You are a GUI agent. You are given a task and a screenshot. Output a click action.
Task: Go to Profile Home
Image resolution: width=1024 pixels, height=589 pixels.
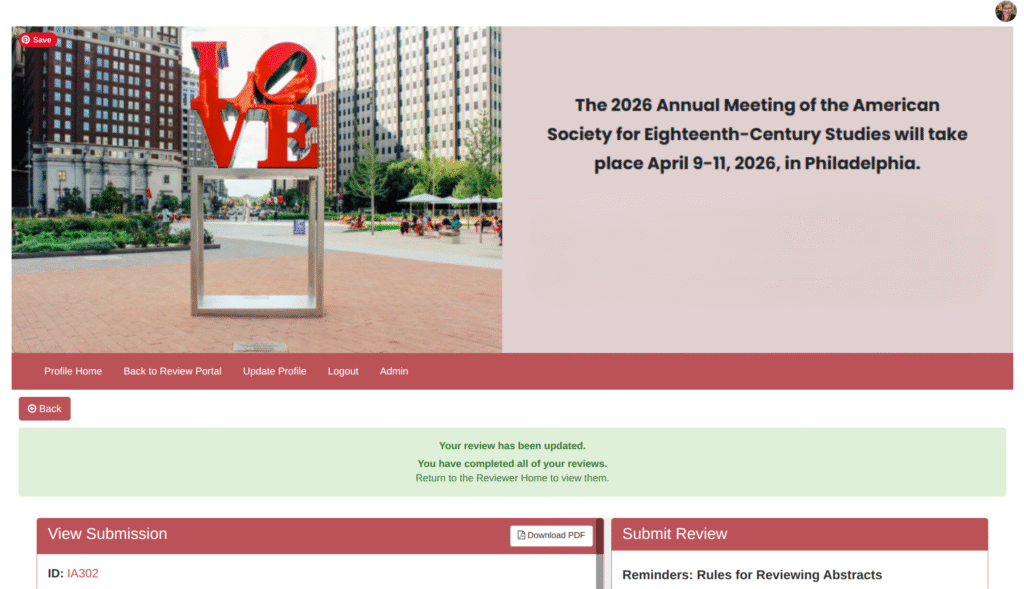(x=73, y=371)
